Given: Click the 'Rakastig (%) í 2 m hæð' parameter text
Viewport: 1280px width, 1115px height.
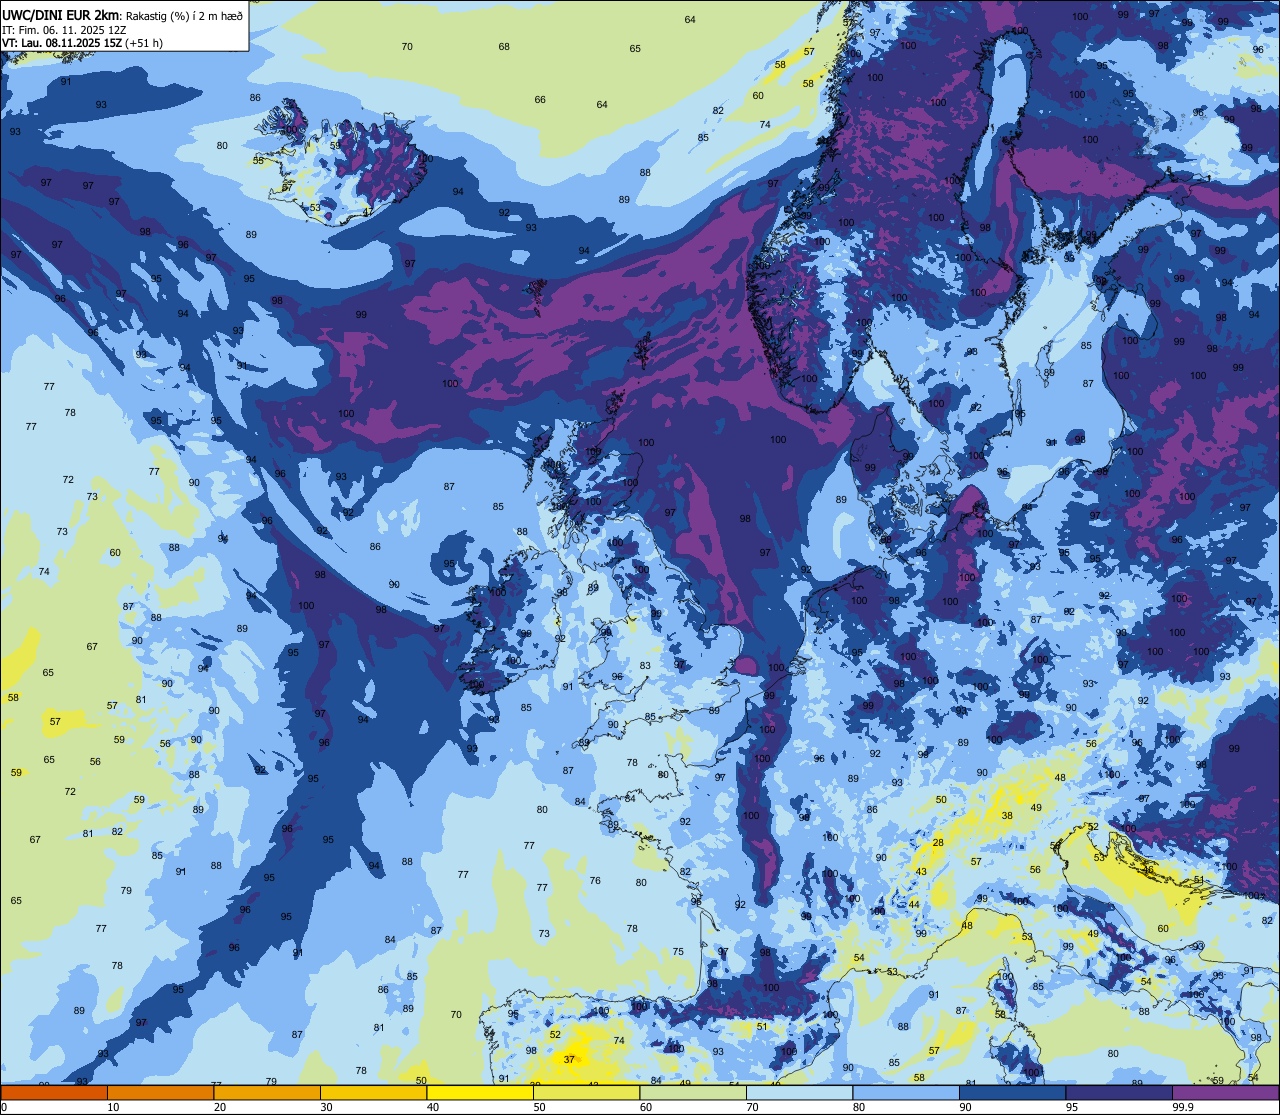Looking at the screenshot, I should click(x=185, y=15).
